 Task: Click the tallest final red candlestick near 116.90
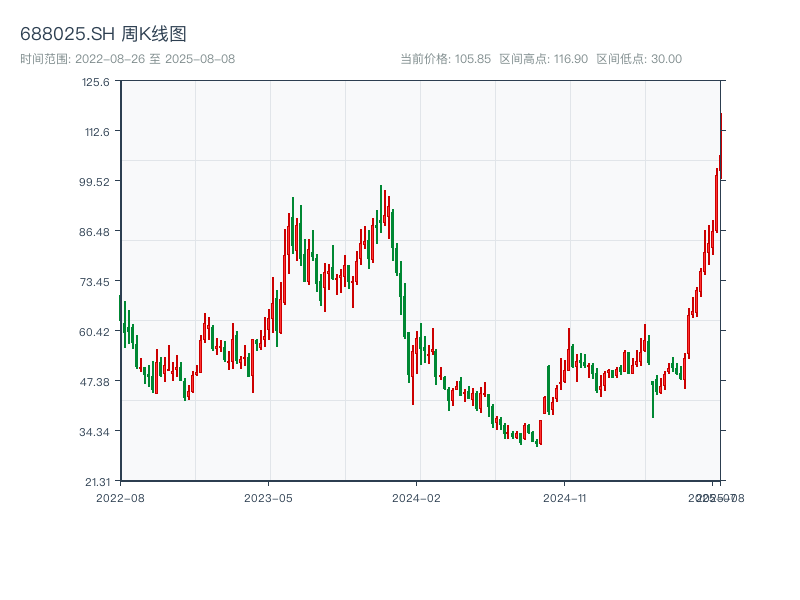pyautogui.click(x=721, y=146)
